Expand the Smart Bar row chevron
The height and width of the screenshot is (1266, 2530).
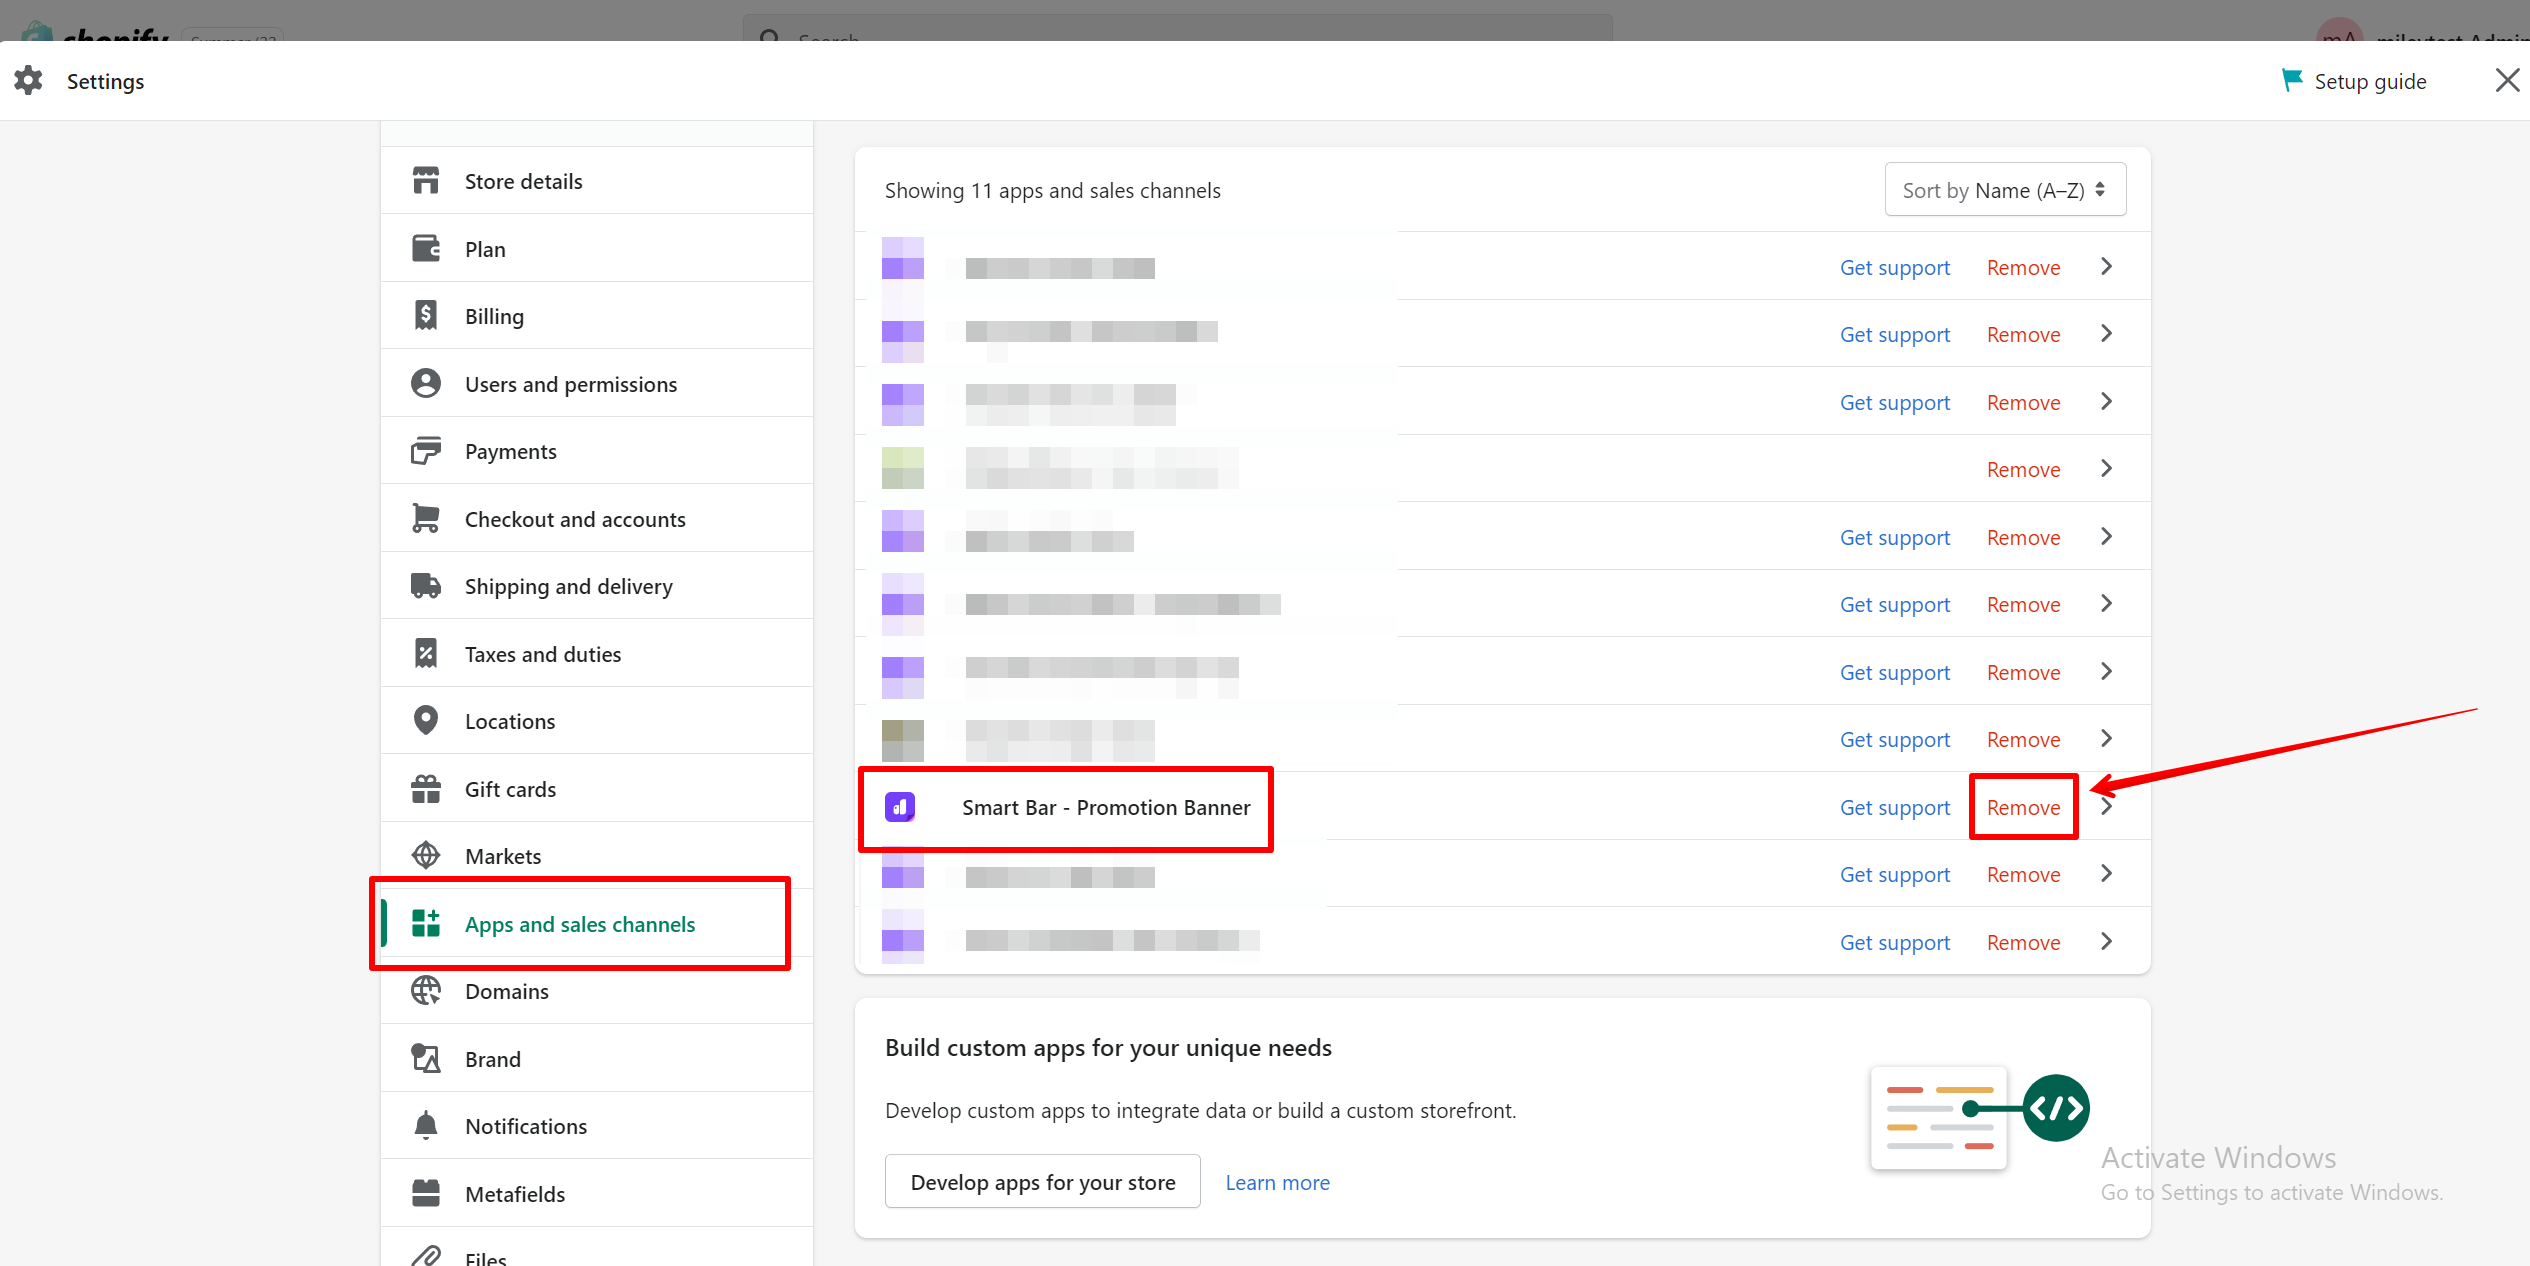point(2107,807)
